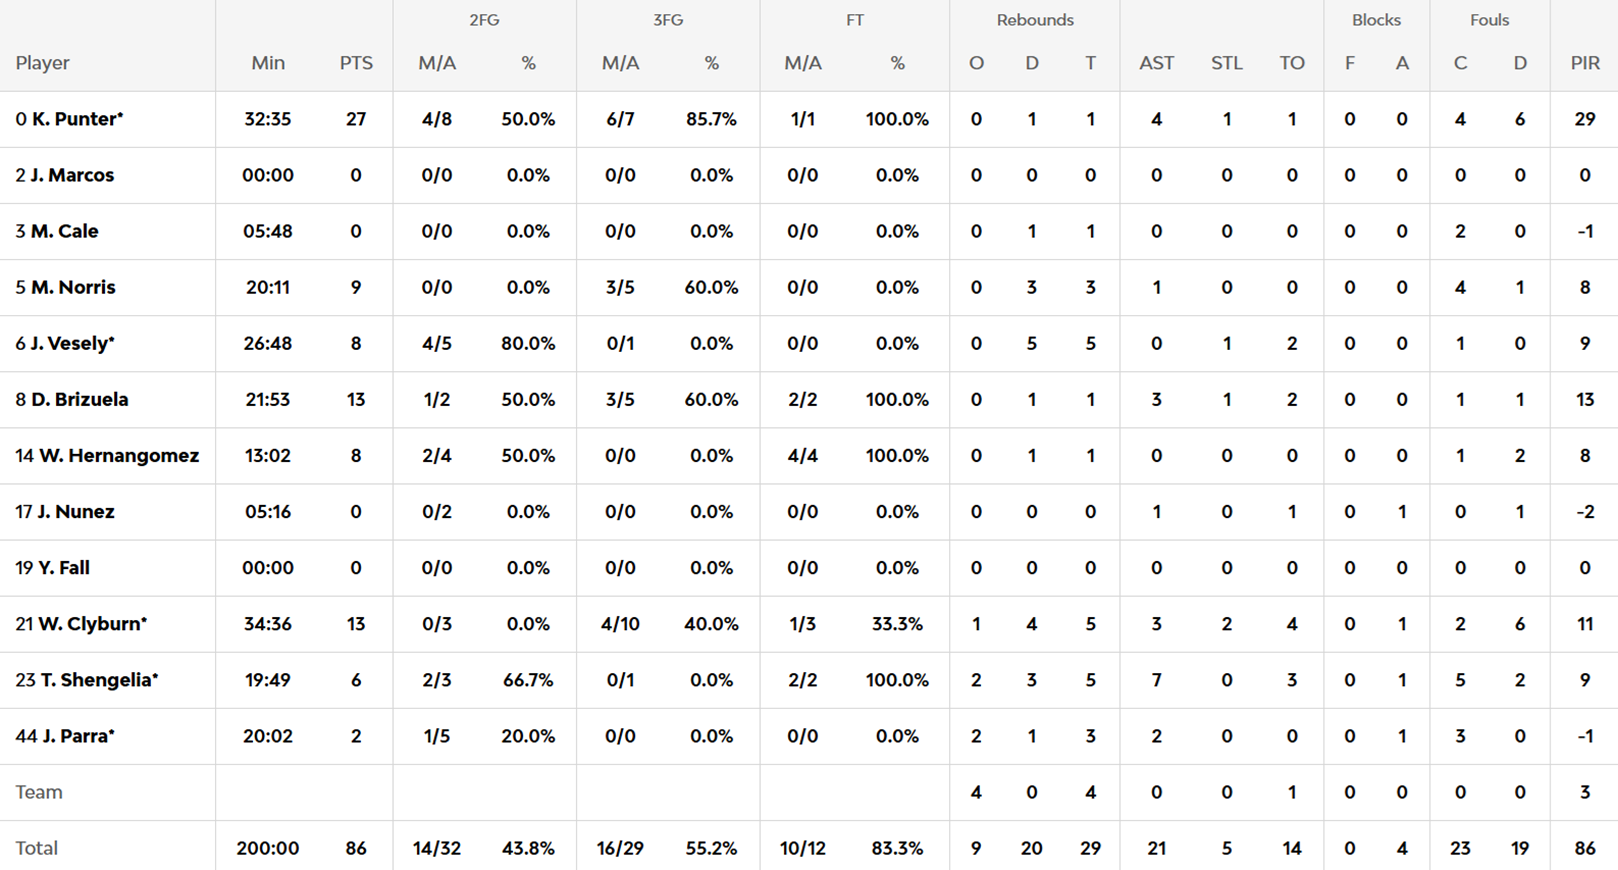Click the AST column header

(x=1156, y=63)
